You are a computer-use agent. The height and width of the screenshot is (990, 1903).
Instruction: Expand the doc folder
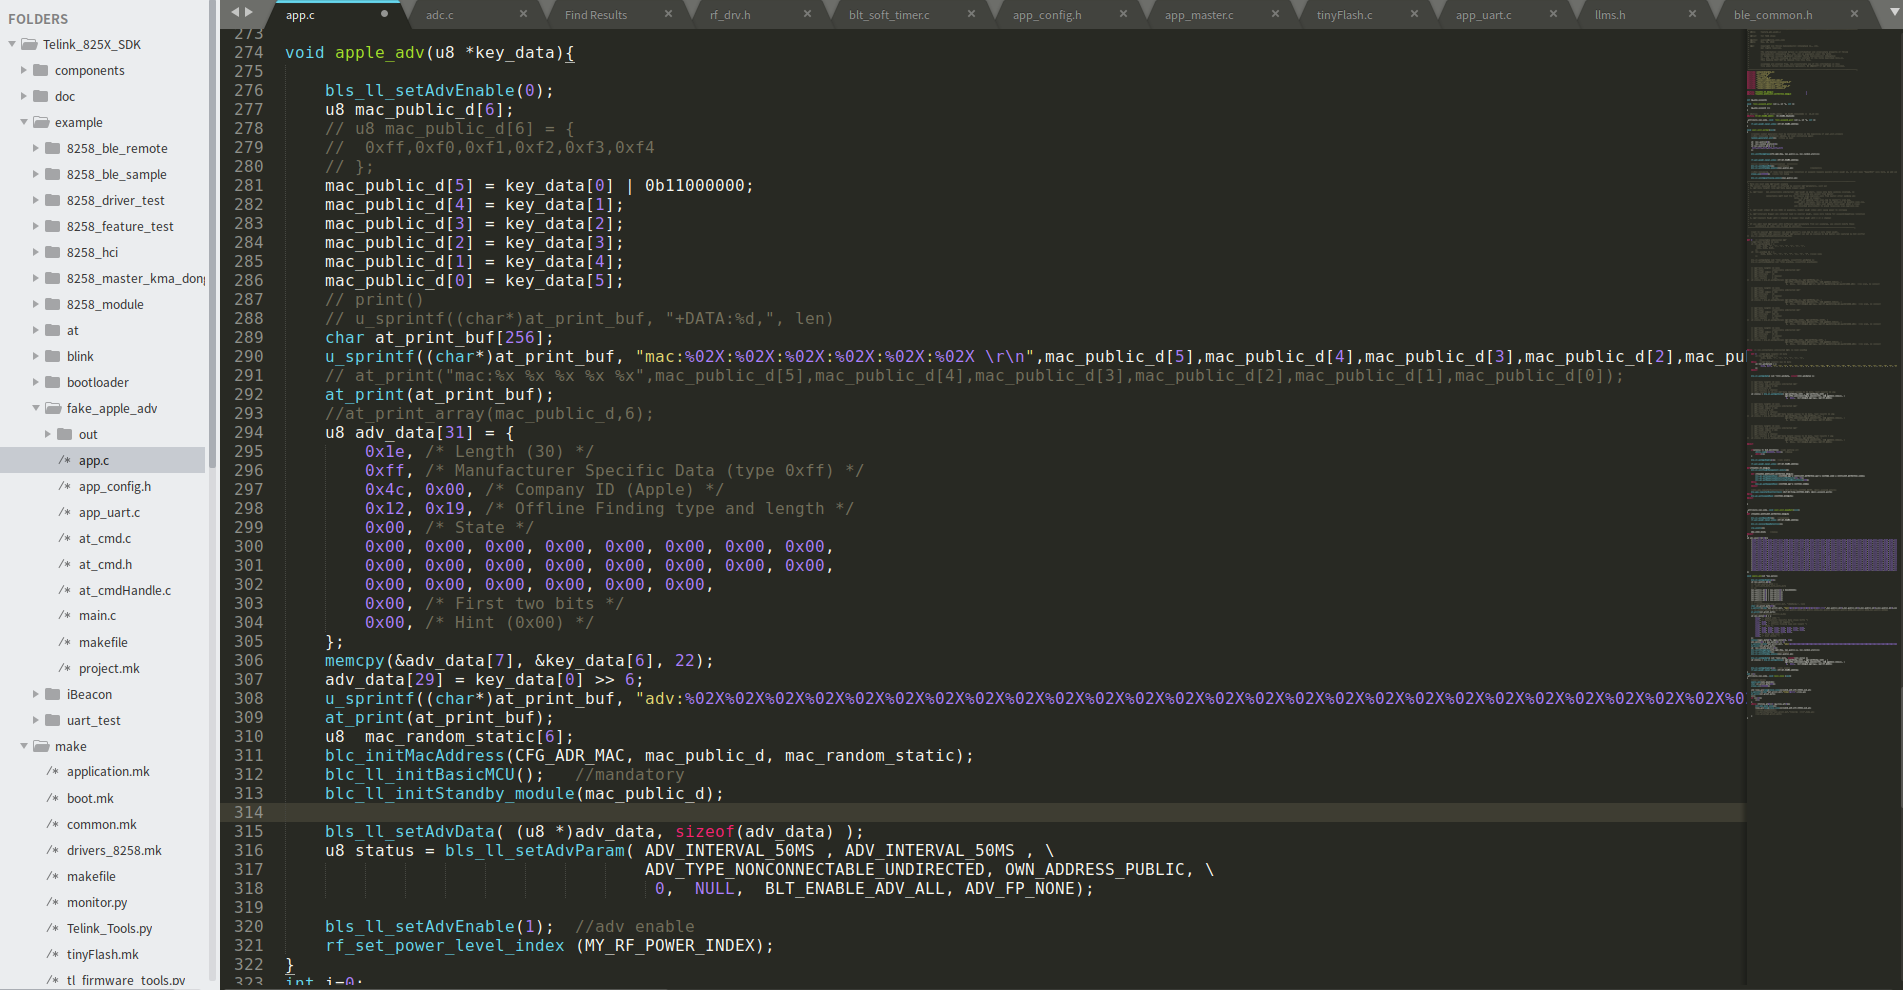pyautogui.click(x=24, y=96)
